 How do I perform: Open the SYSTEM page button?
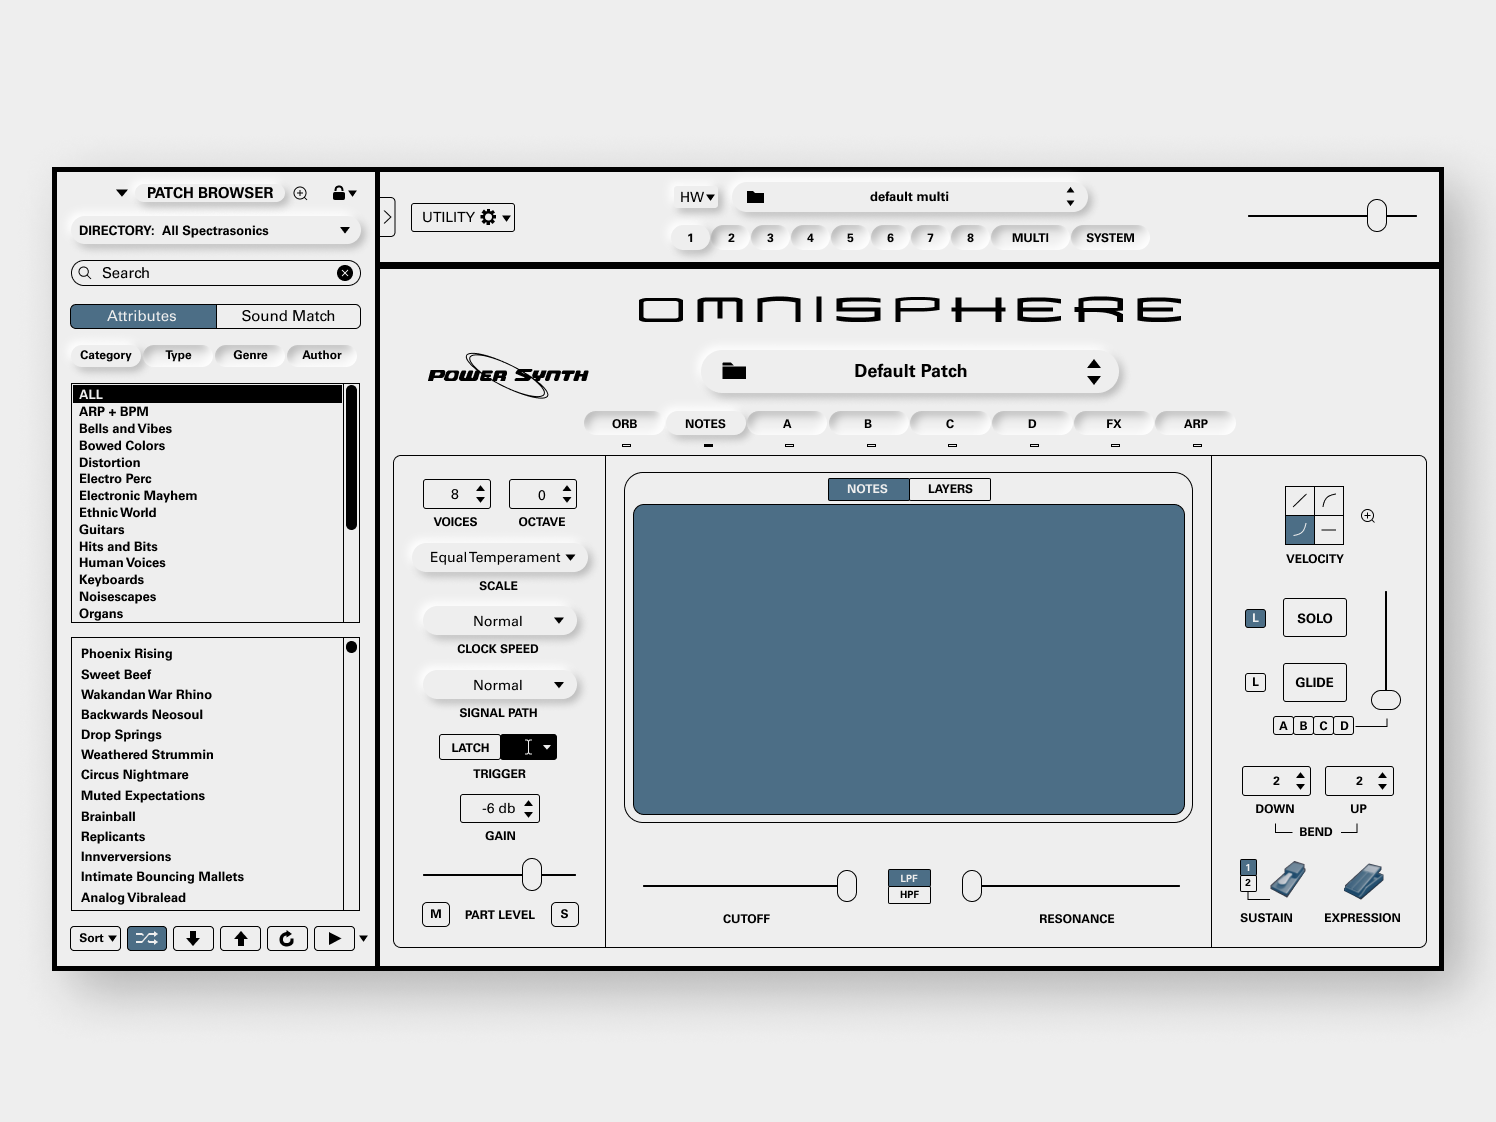(x=1110, y=238)
